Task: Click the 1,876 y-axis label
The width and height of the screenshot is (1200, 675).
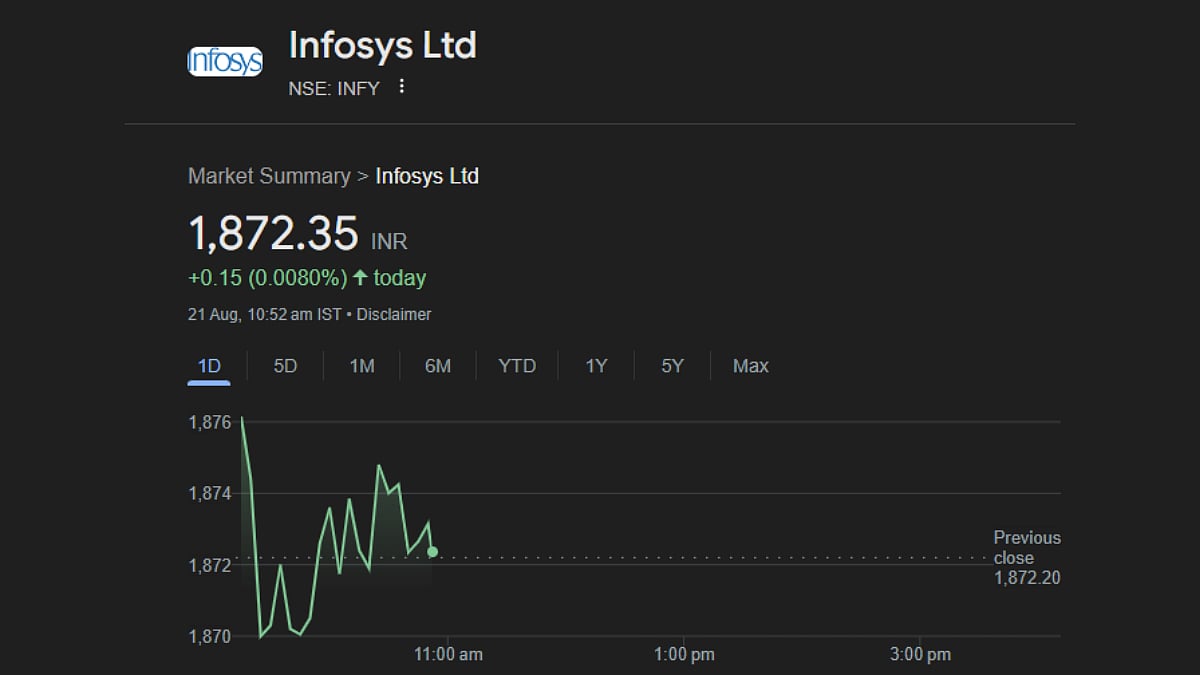Action: [210, 422]
